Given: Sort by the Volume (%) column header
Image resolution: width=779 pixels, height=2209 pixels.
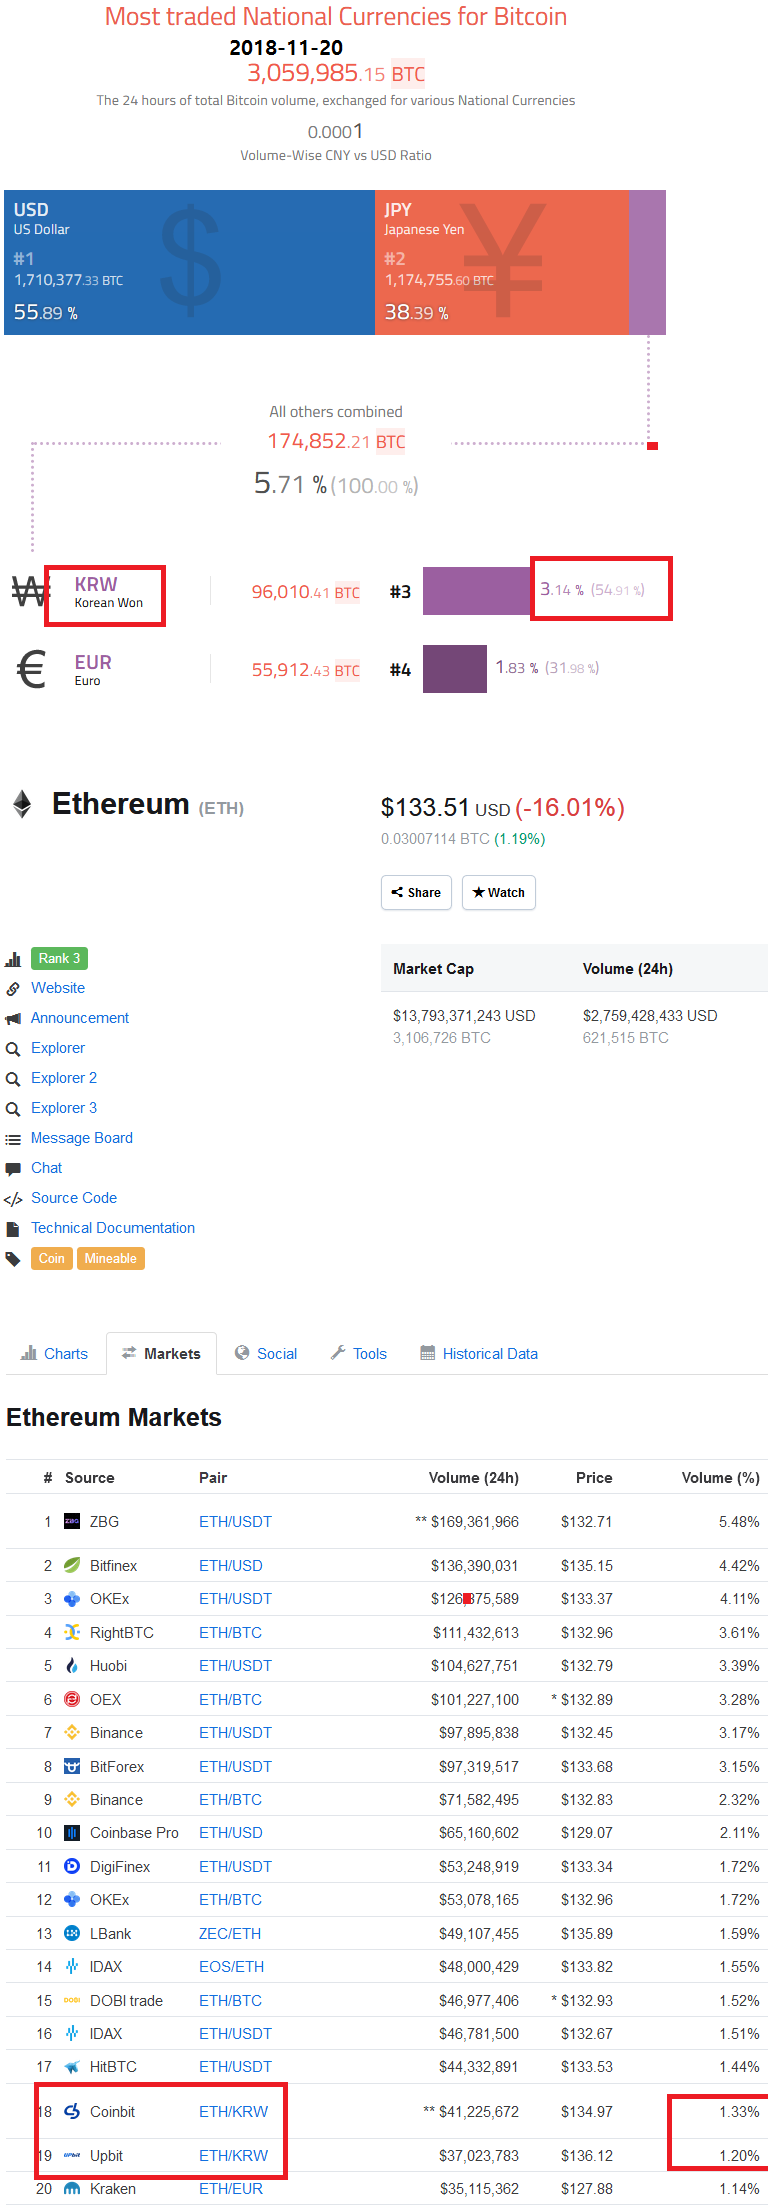Looking at the screenshot, I should tap(721, 1477).
